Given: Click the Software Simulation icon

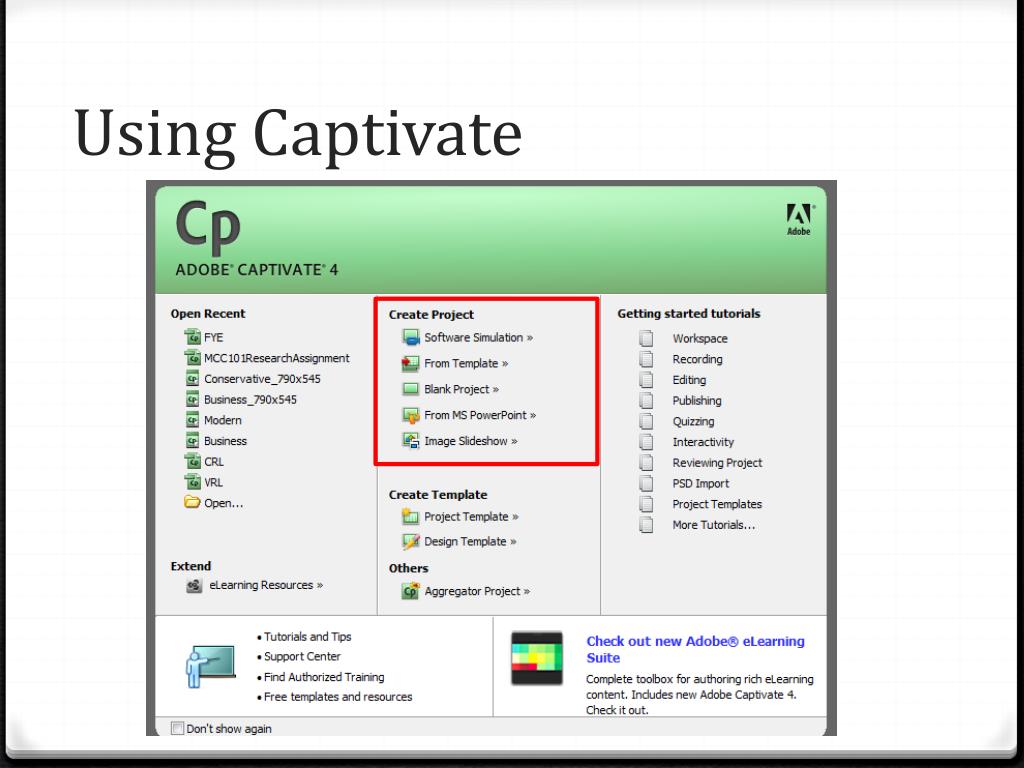Looking at the screenshot, I should click(x=411, y=338).
